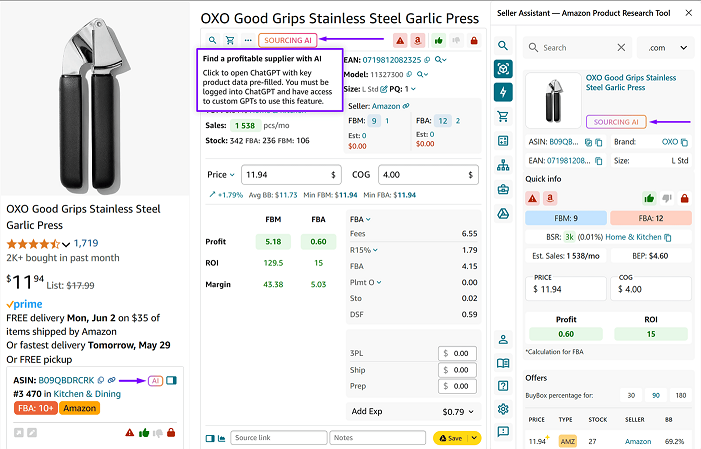Open the side panel icon beside AI badge

(x=172, y=381)
